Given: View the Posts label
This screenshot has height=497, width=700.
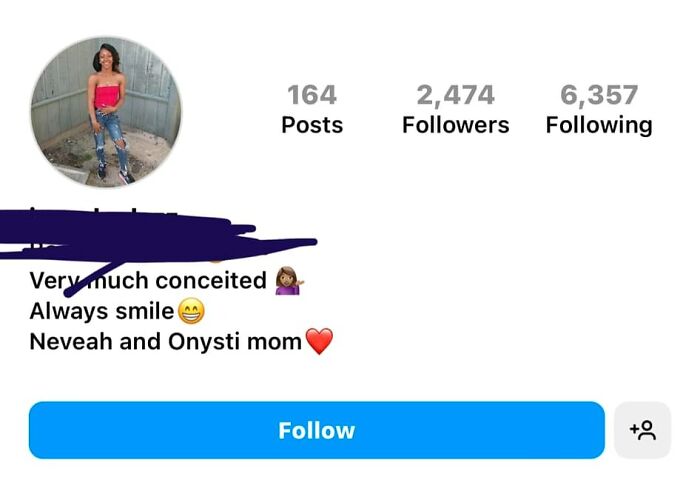Looking at the screenshot, I should coord(312,125).
